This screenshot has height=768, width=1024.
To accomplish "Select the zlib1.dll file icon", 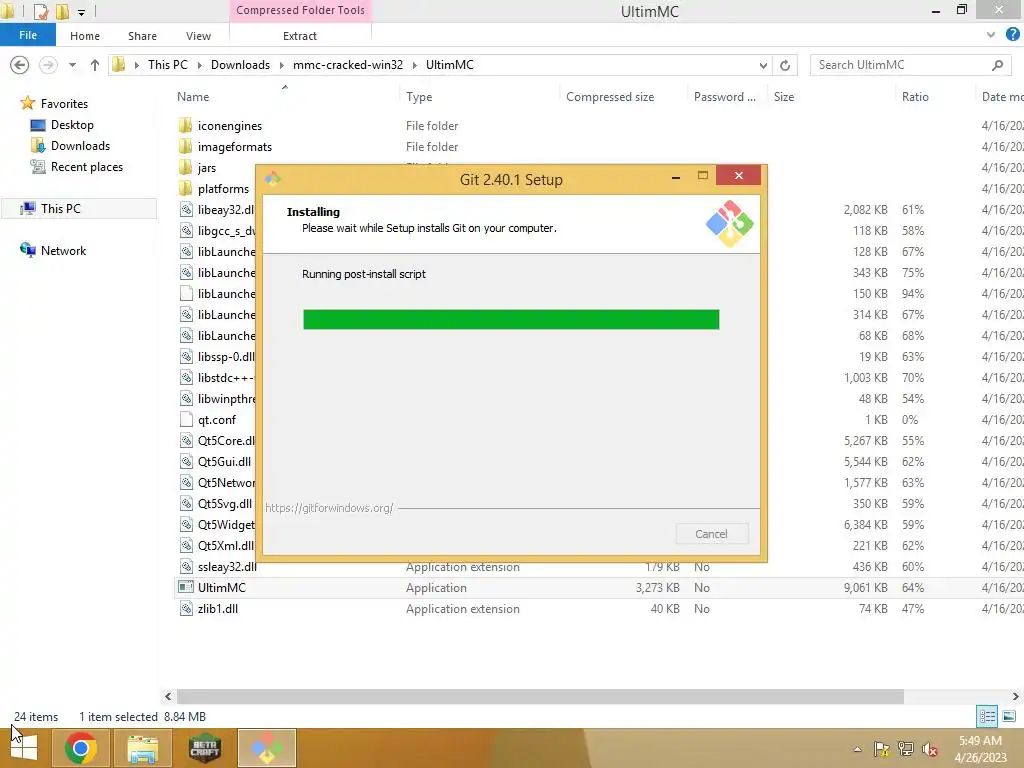I will tap(186, 608).
